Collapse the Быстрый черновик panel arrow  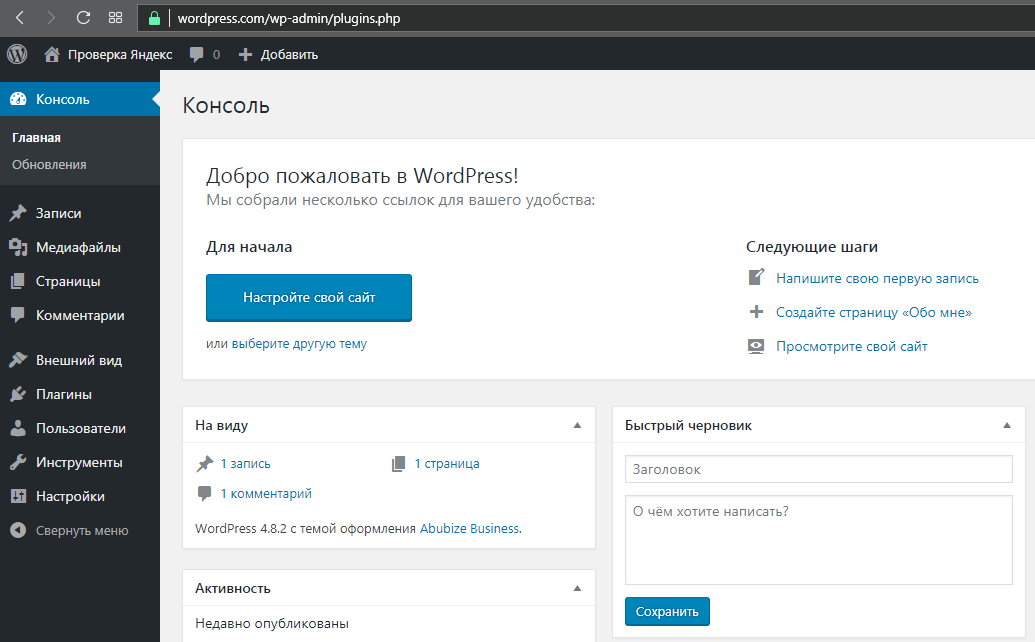click(1007, 425)
